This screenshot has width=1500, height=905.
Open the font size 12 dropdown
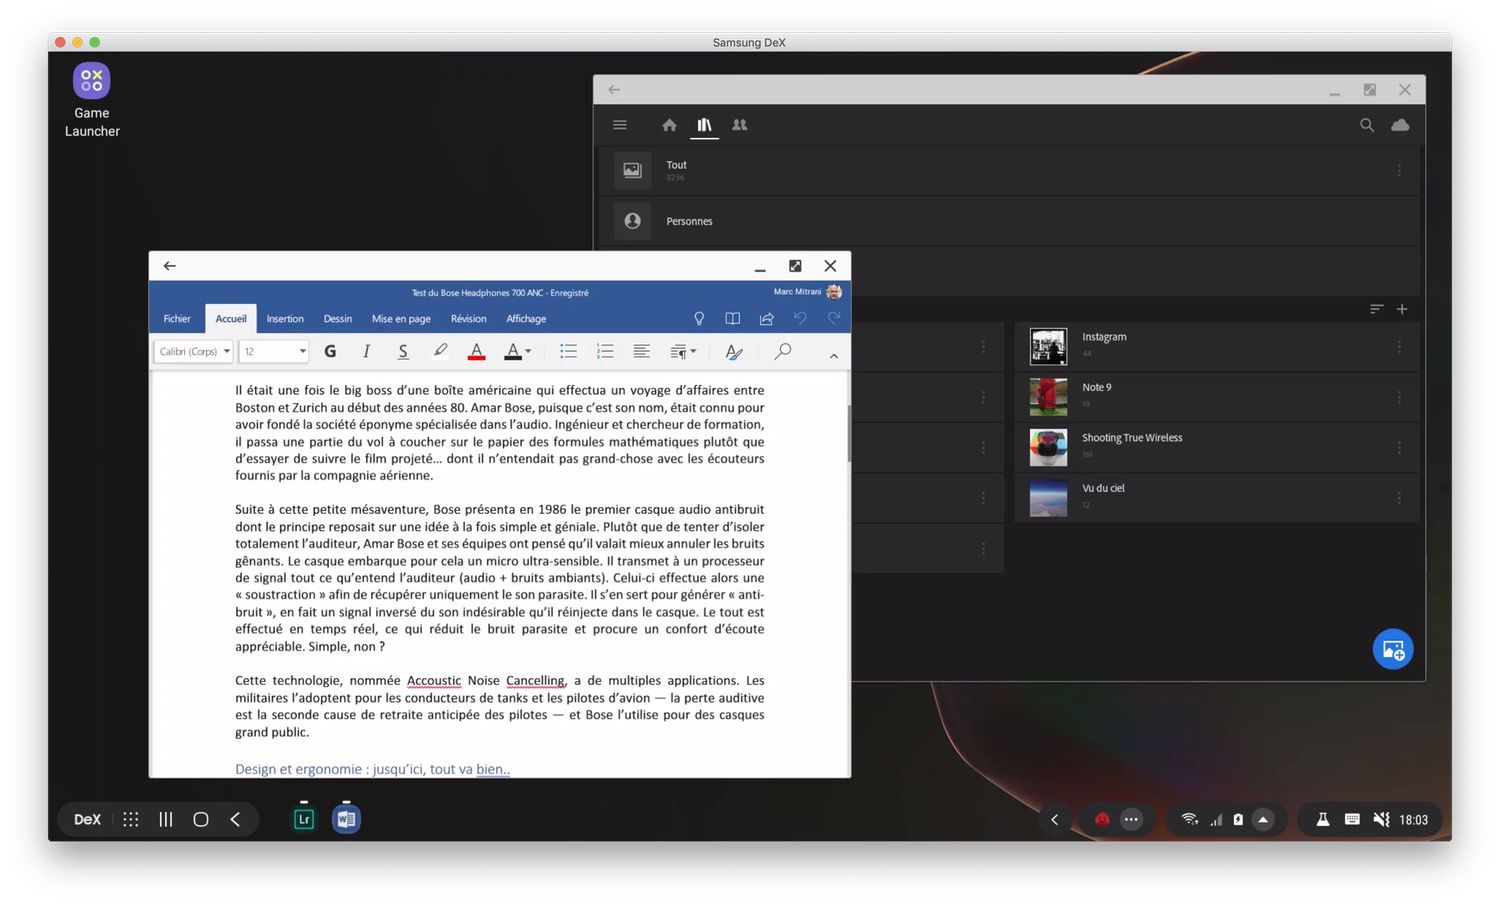pos(274,351)
